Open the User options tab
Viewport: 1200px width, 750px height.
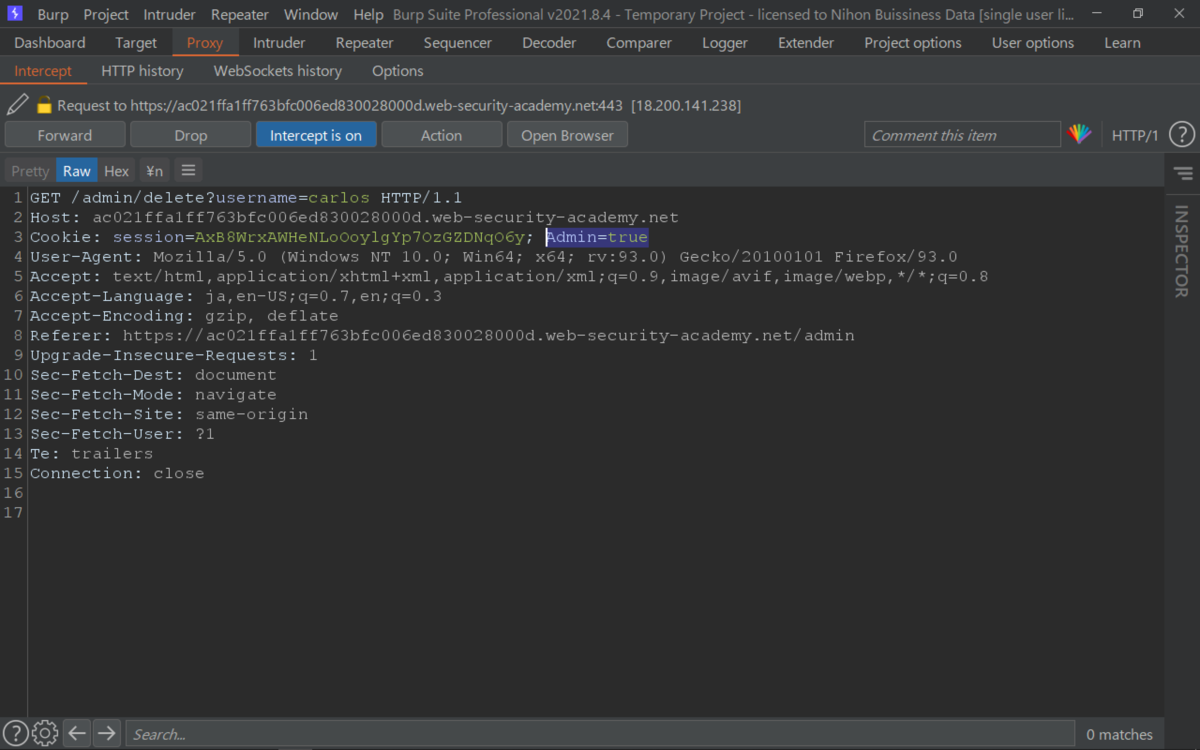pos(1033,43)
